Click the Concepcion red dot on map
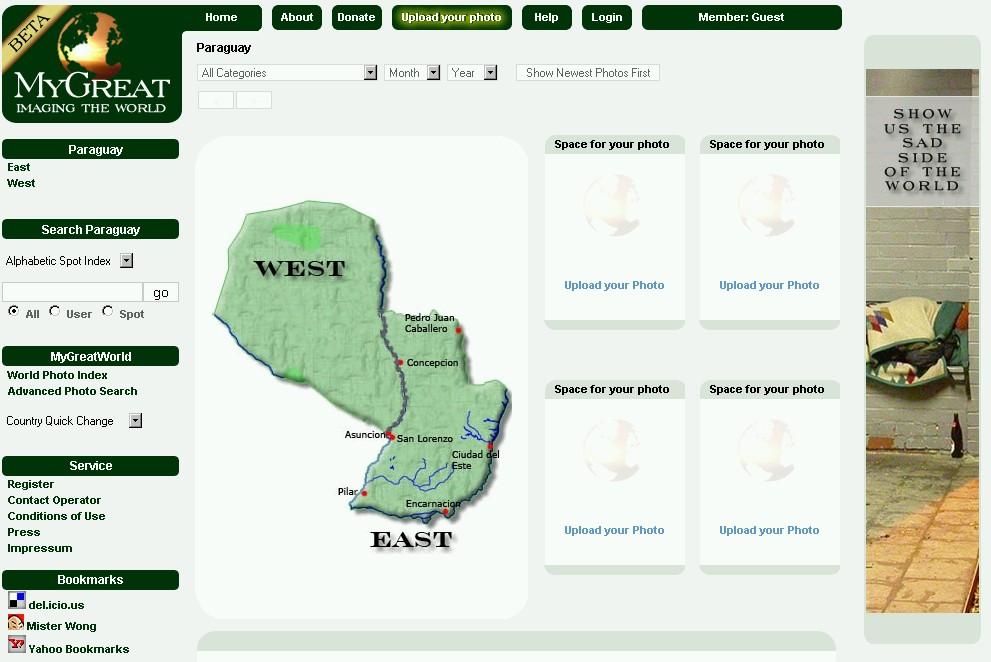The image size is (991, 662). pyautogui.click(x=400, y=362)
